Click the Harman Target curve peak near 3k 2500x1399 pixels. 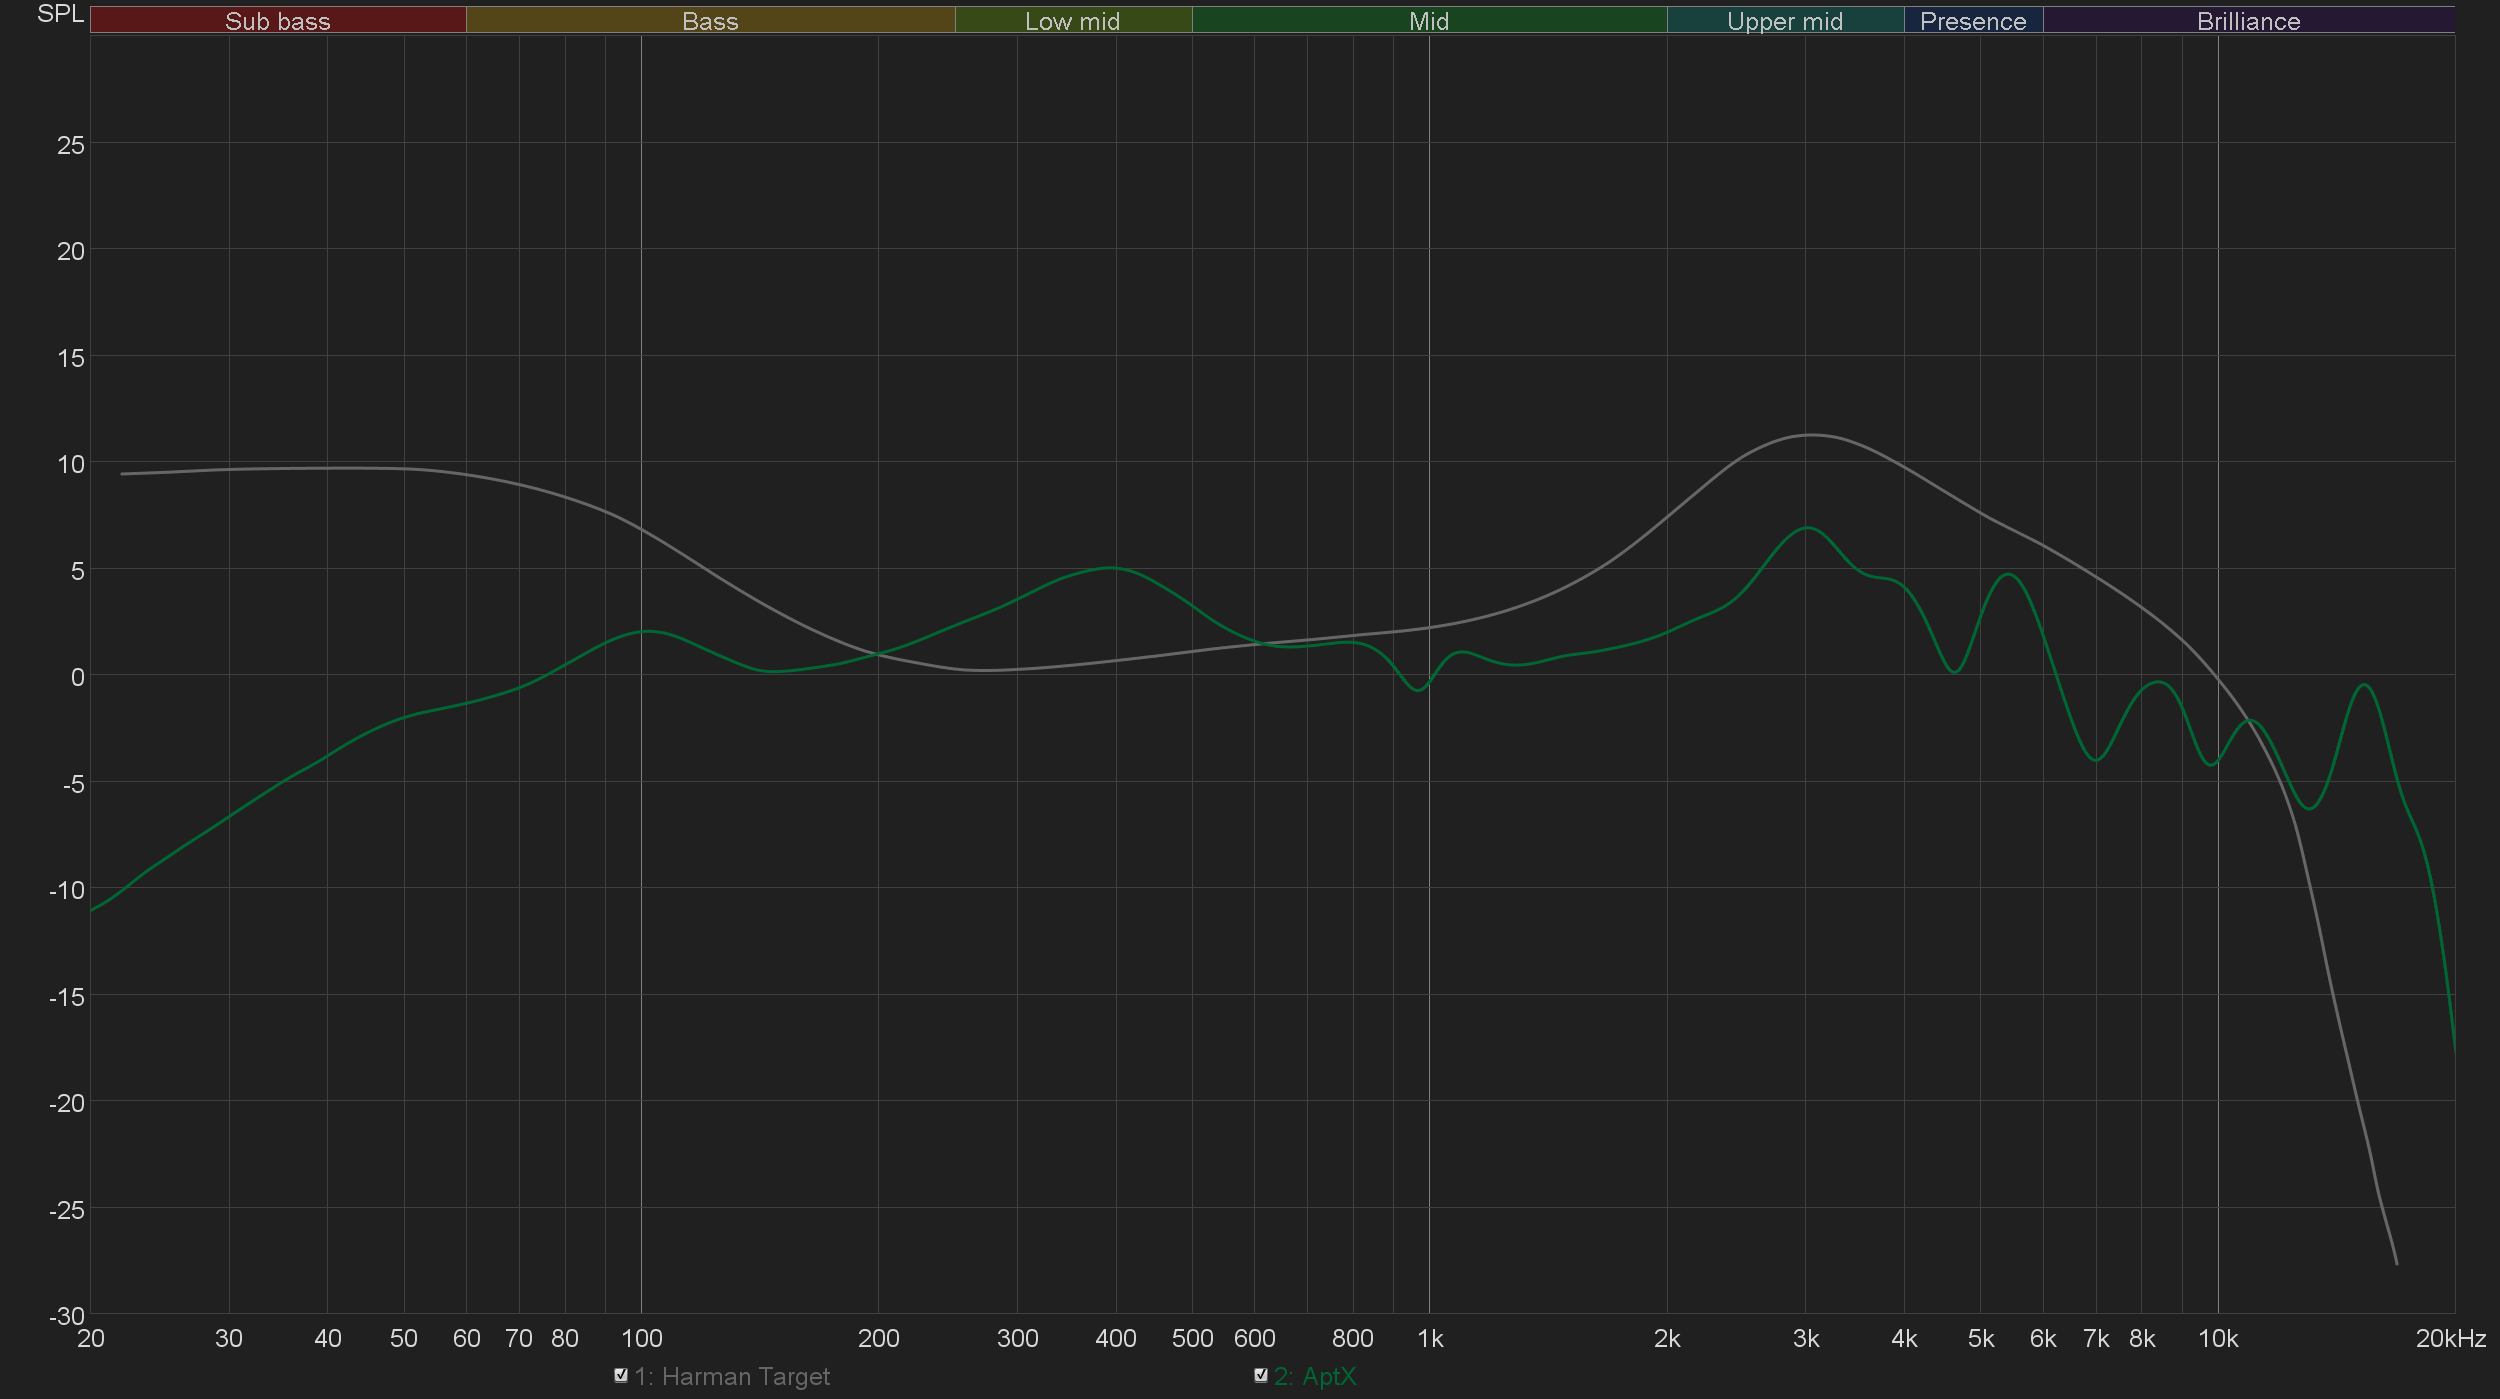1810,435
